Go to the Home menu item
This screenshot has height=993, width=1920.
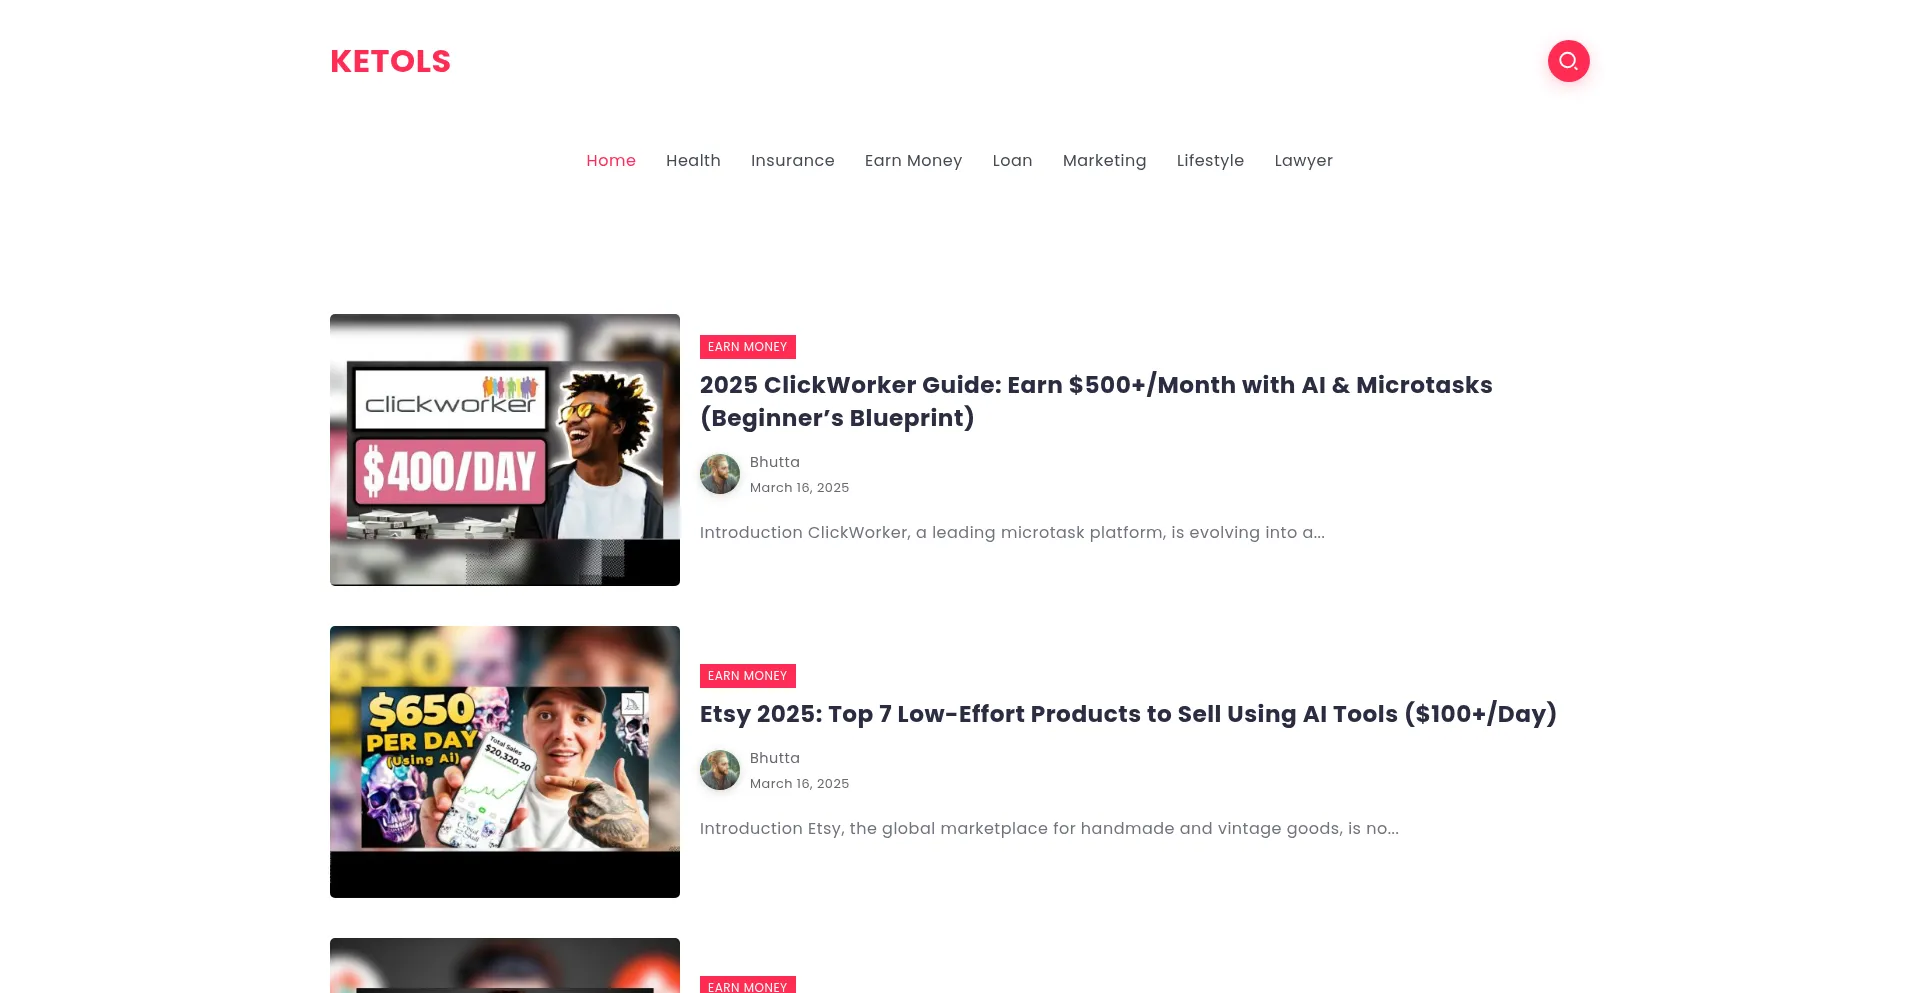pyautogui.click(x=611, y=160)
